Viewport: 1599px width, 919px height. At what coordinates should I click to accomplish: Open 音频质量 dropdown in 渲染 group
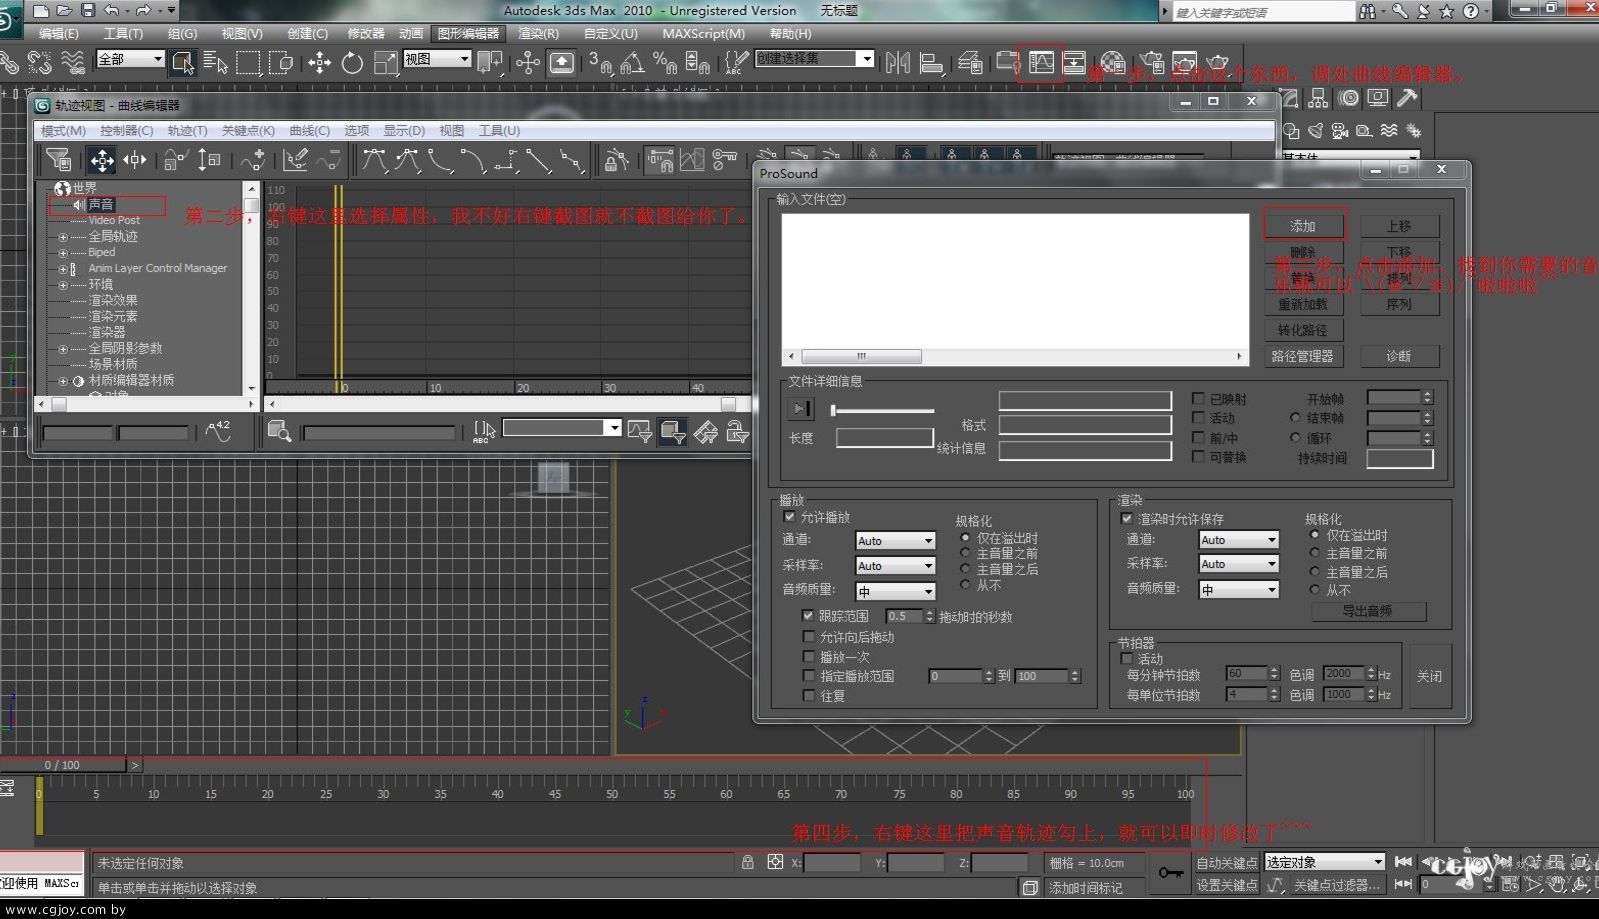(1239, 589)
